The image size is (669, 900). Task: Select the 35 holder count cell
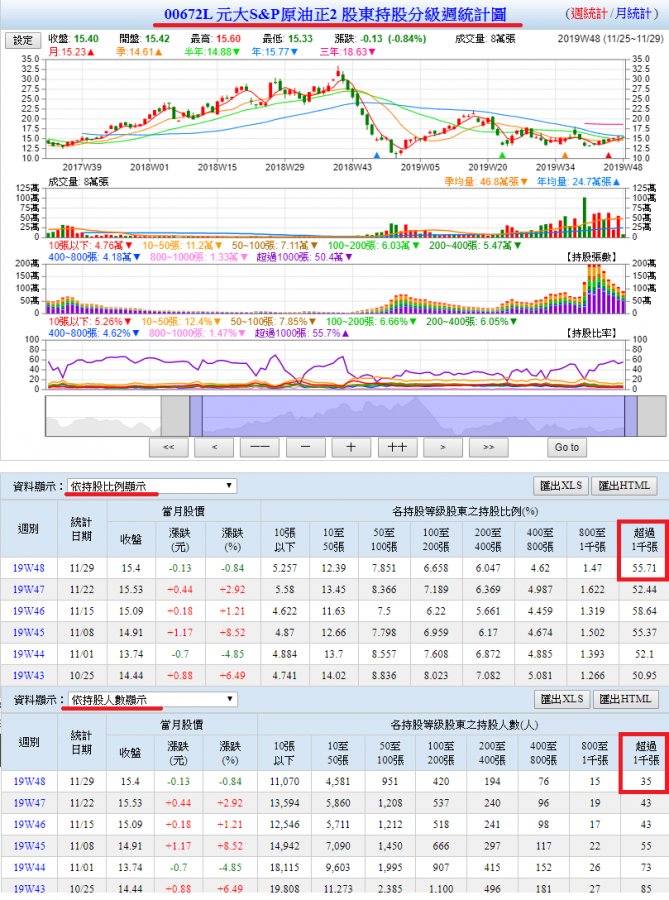(x=645, y=782)
